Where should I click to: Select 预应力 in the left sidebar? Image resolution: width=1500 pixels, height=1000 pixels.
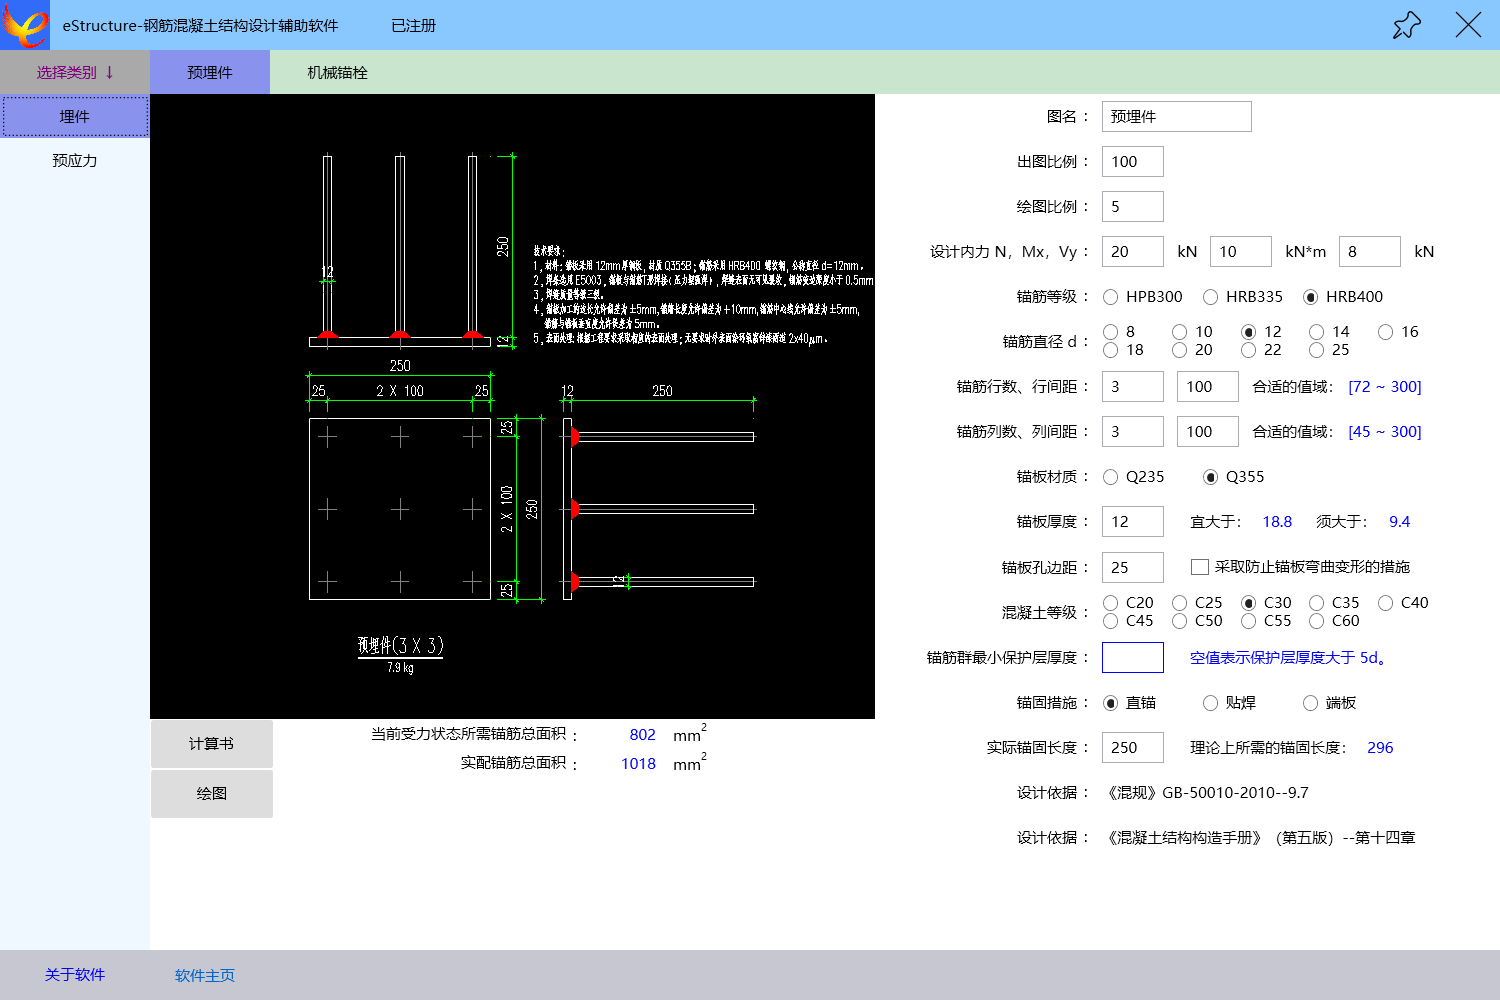coord(75,160)
